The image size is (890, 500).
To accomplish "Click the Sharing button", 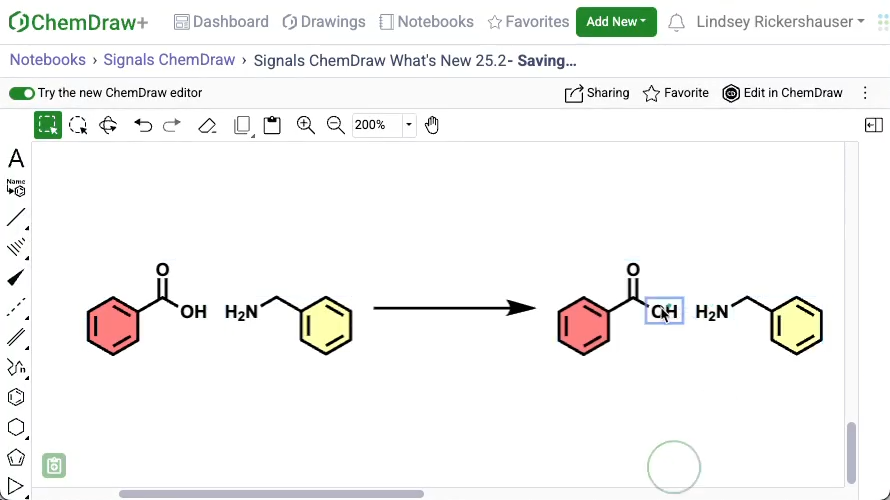I will 597,93.
